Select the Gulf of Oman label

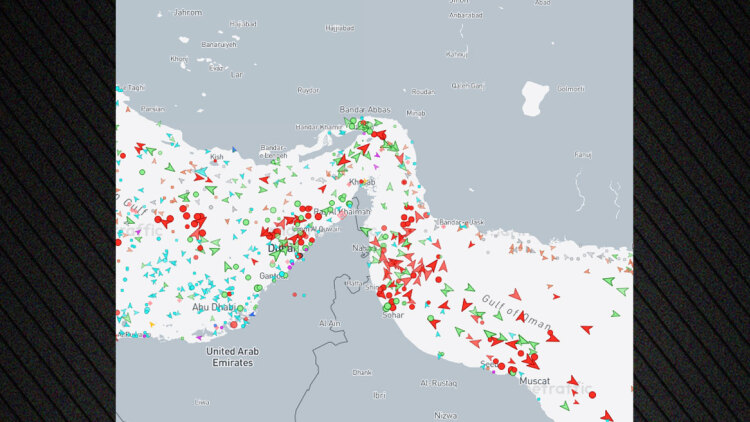point(516,312)
